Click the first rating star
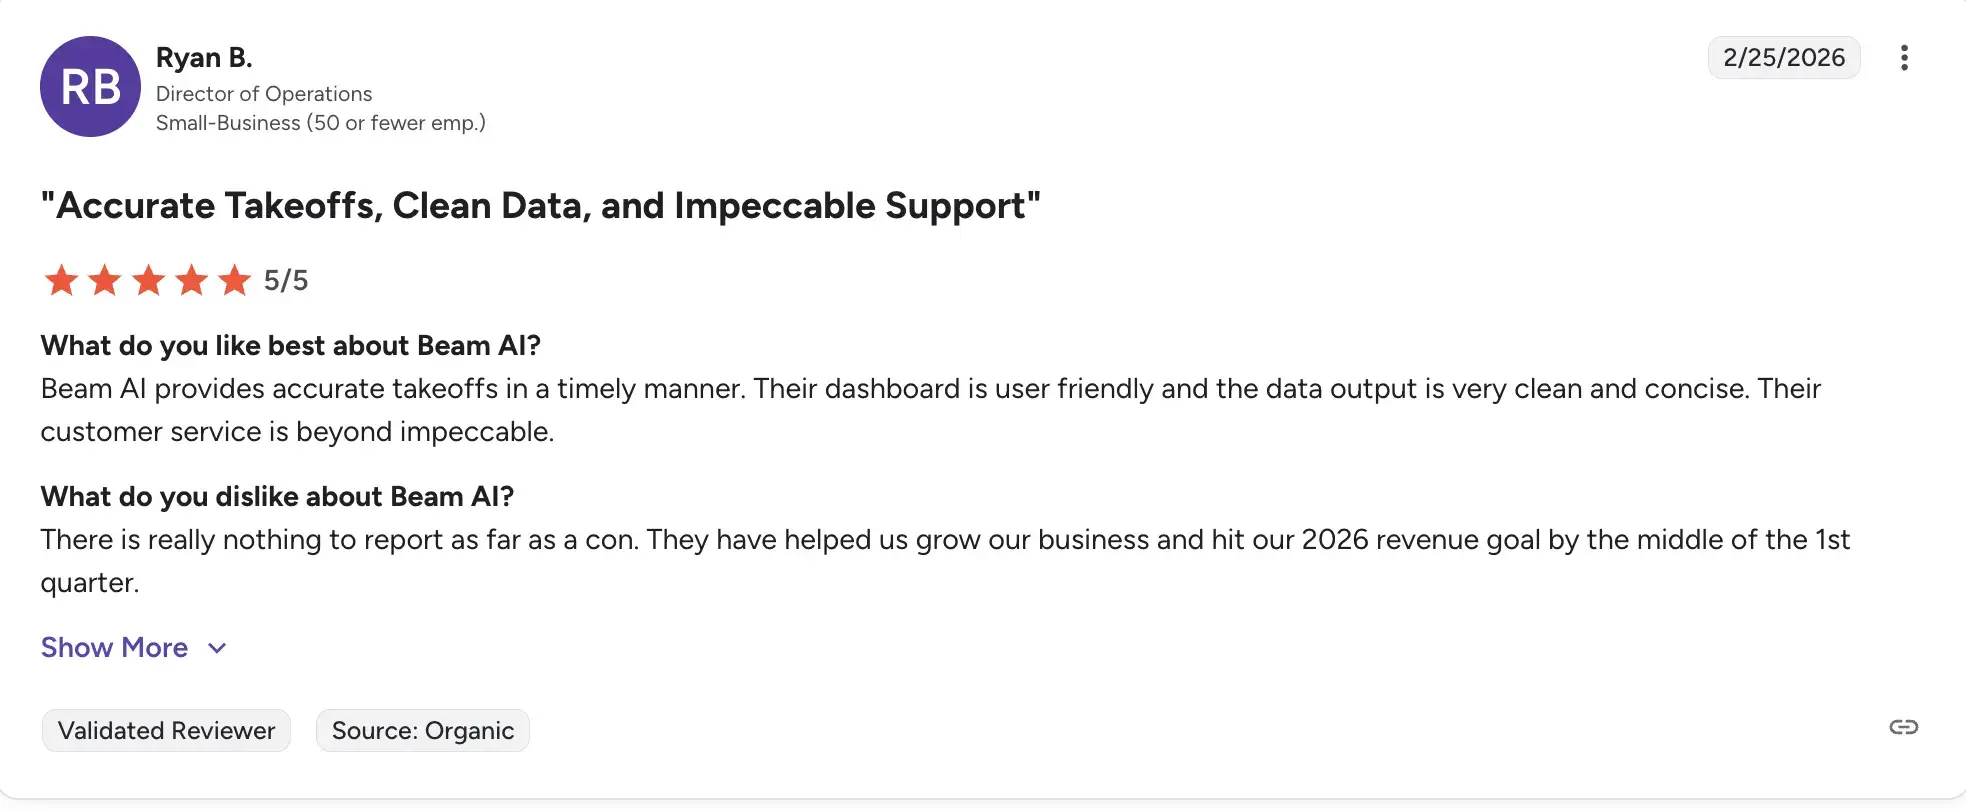Viewport: 1966px width, 810px height. [x=61, y=280]
